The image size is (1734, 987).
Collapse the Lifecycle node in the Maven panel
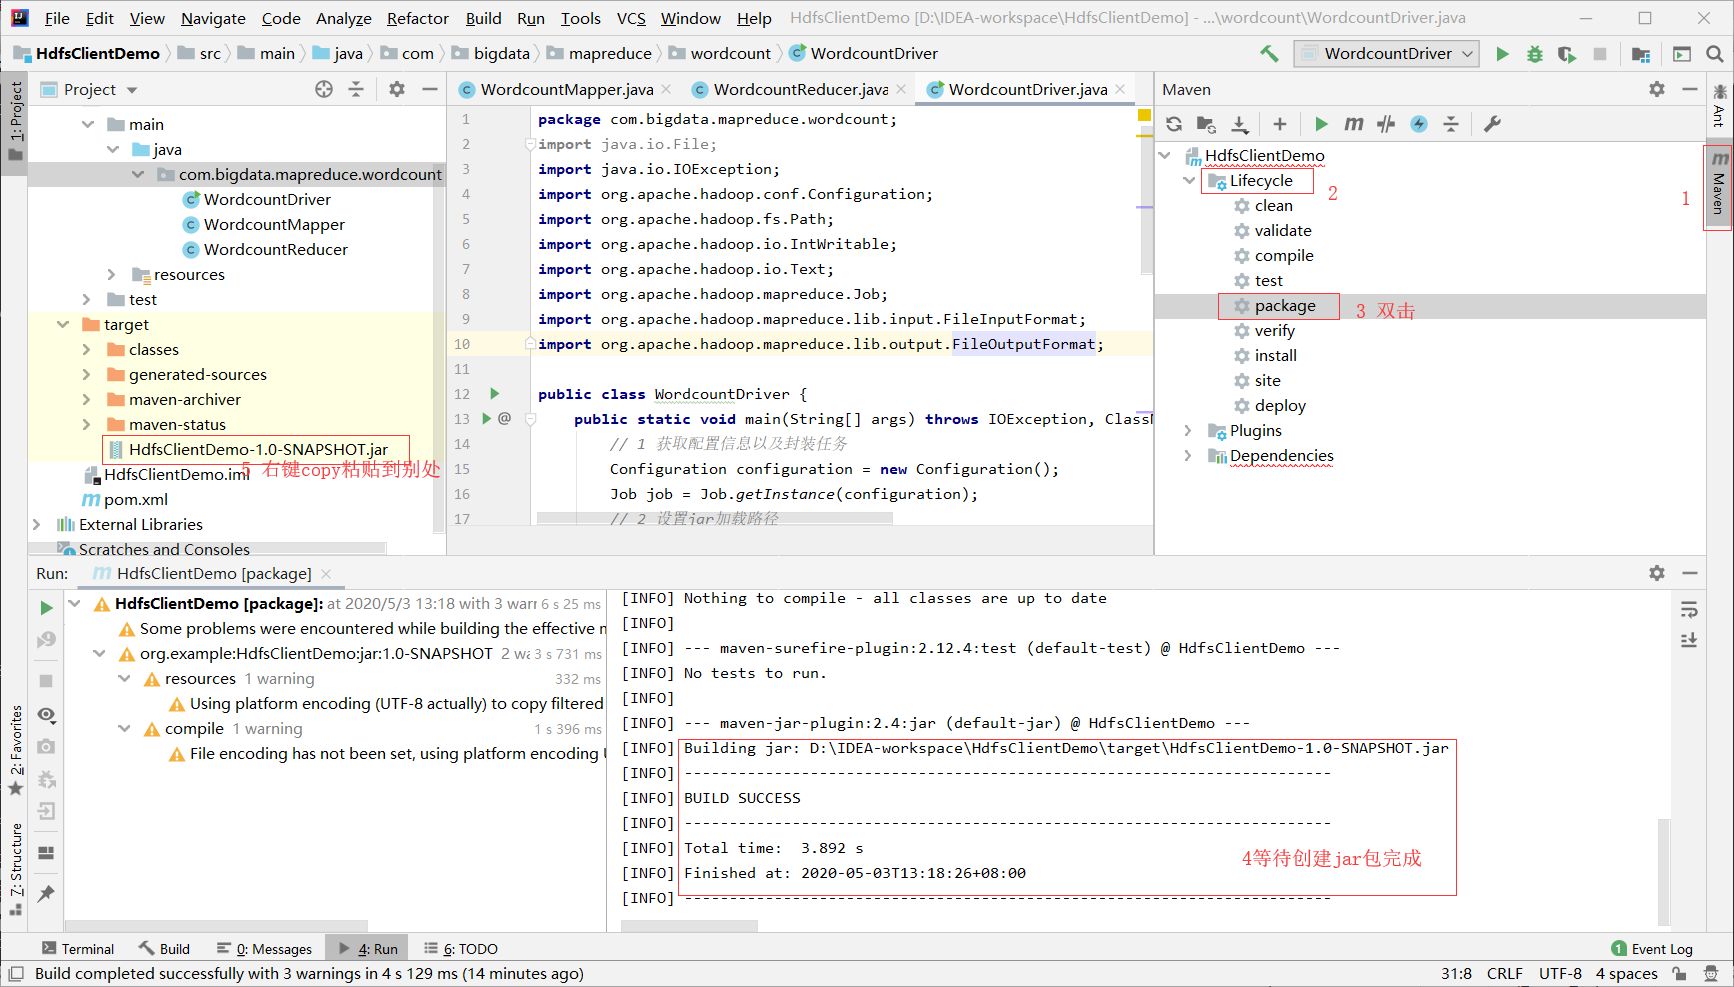pos(1189,181)
